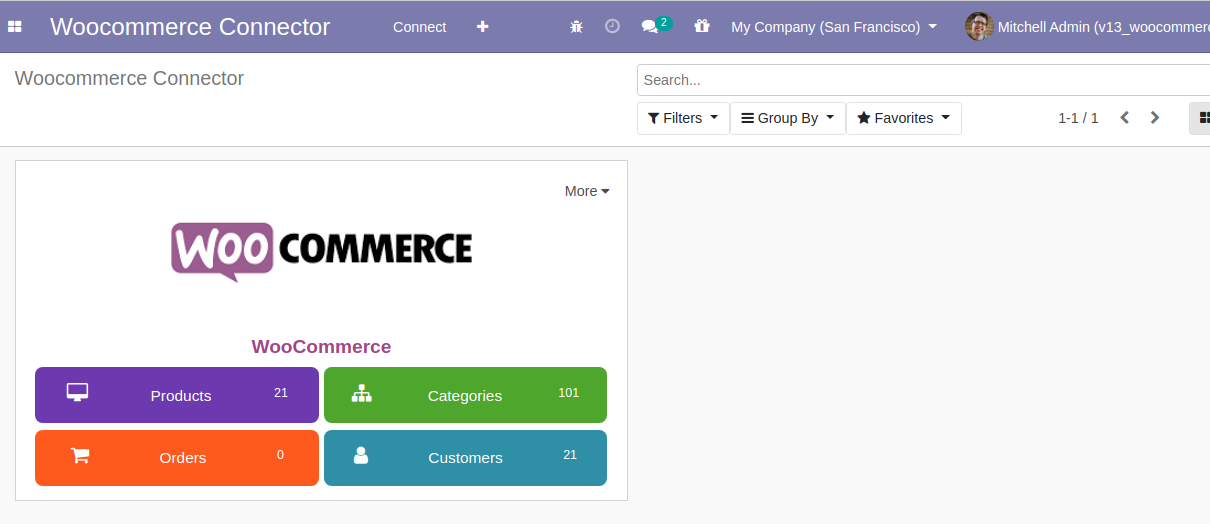Click the shopping cart icon on Orders tile
The height and width of the screenshot is (524, 1210).
[x=80, y=455]
